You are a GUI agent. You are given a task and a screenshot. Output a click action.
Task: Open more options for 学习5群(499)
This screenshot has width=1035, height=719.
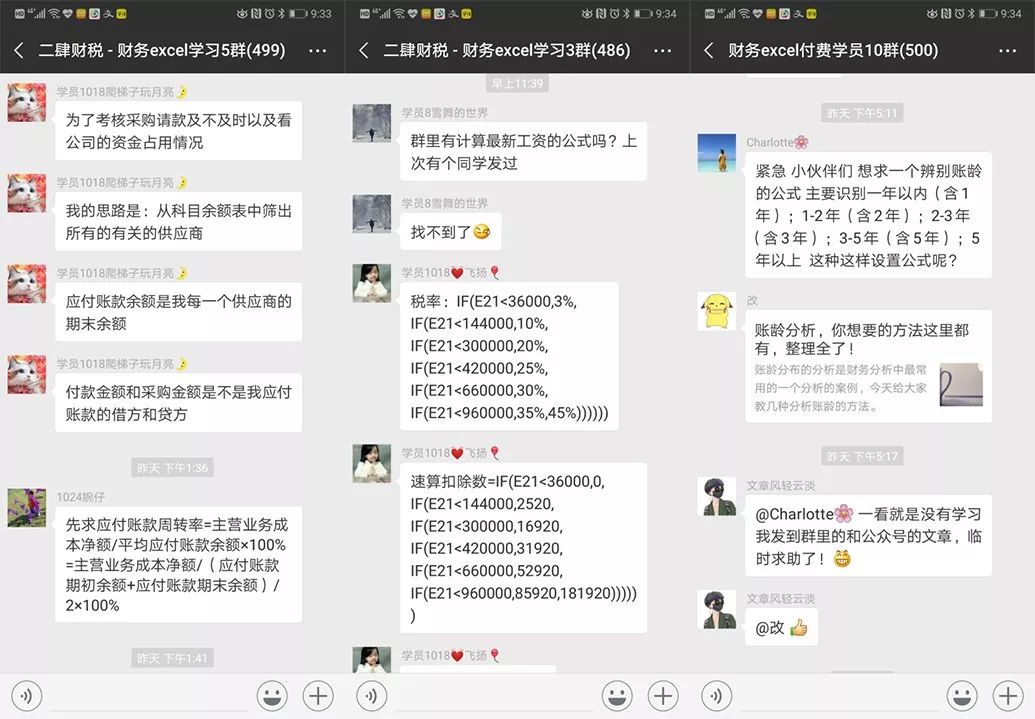click(317, 51)
